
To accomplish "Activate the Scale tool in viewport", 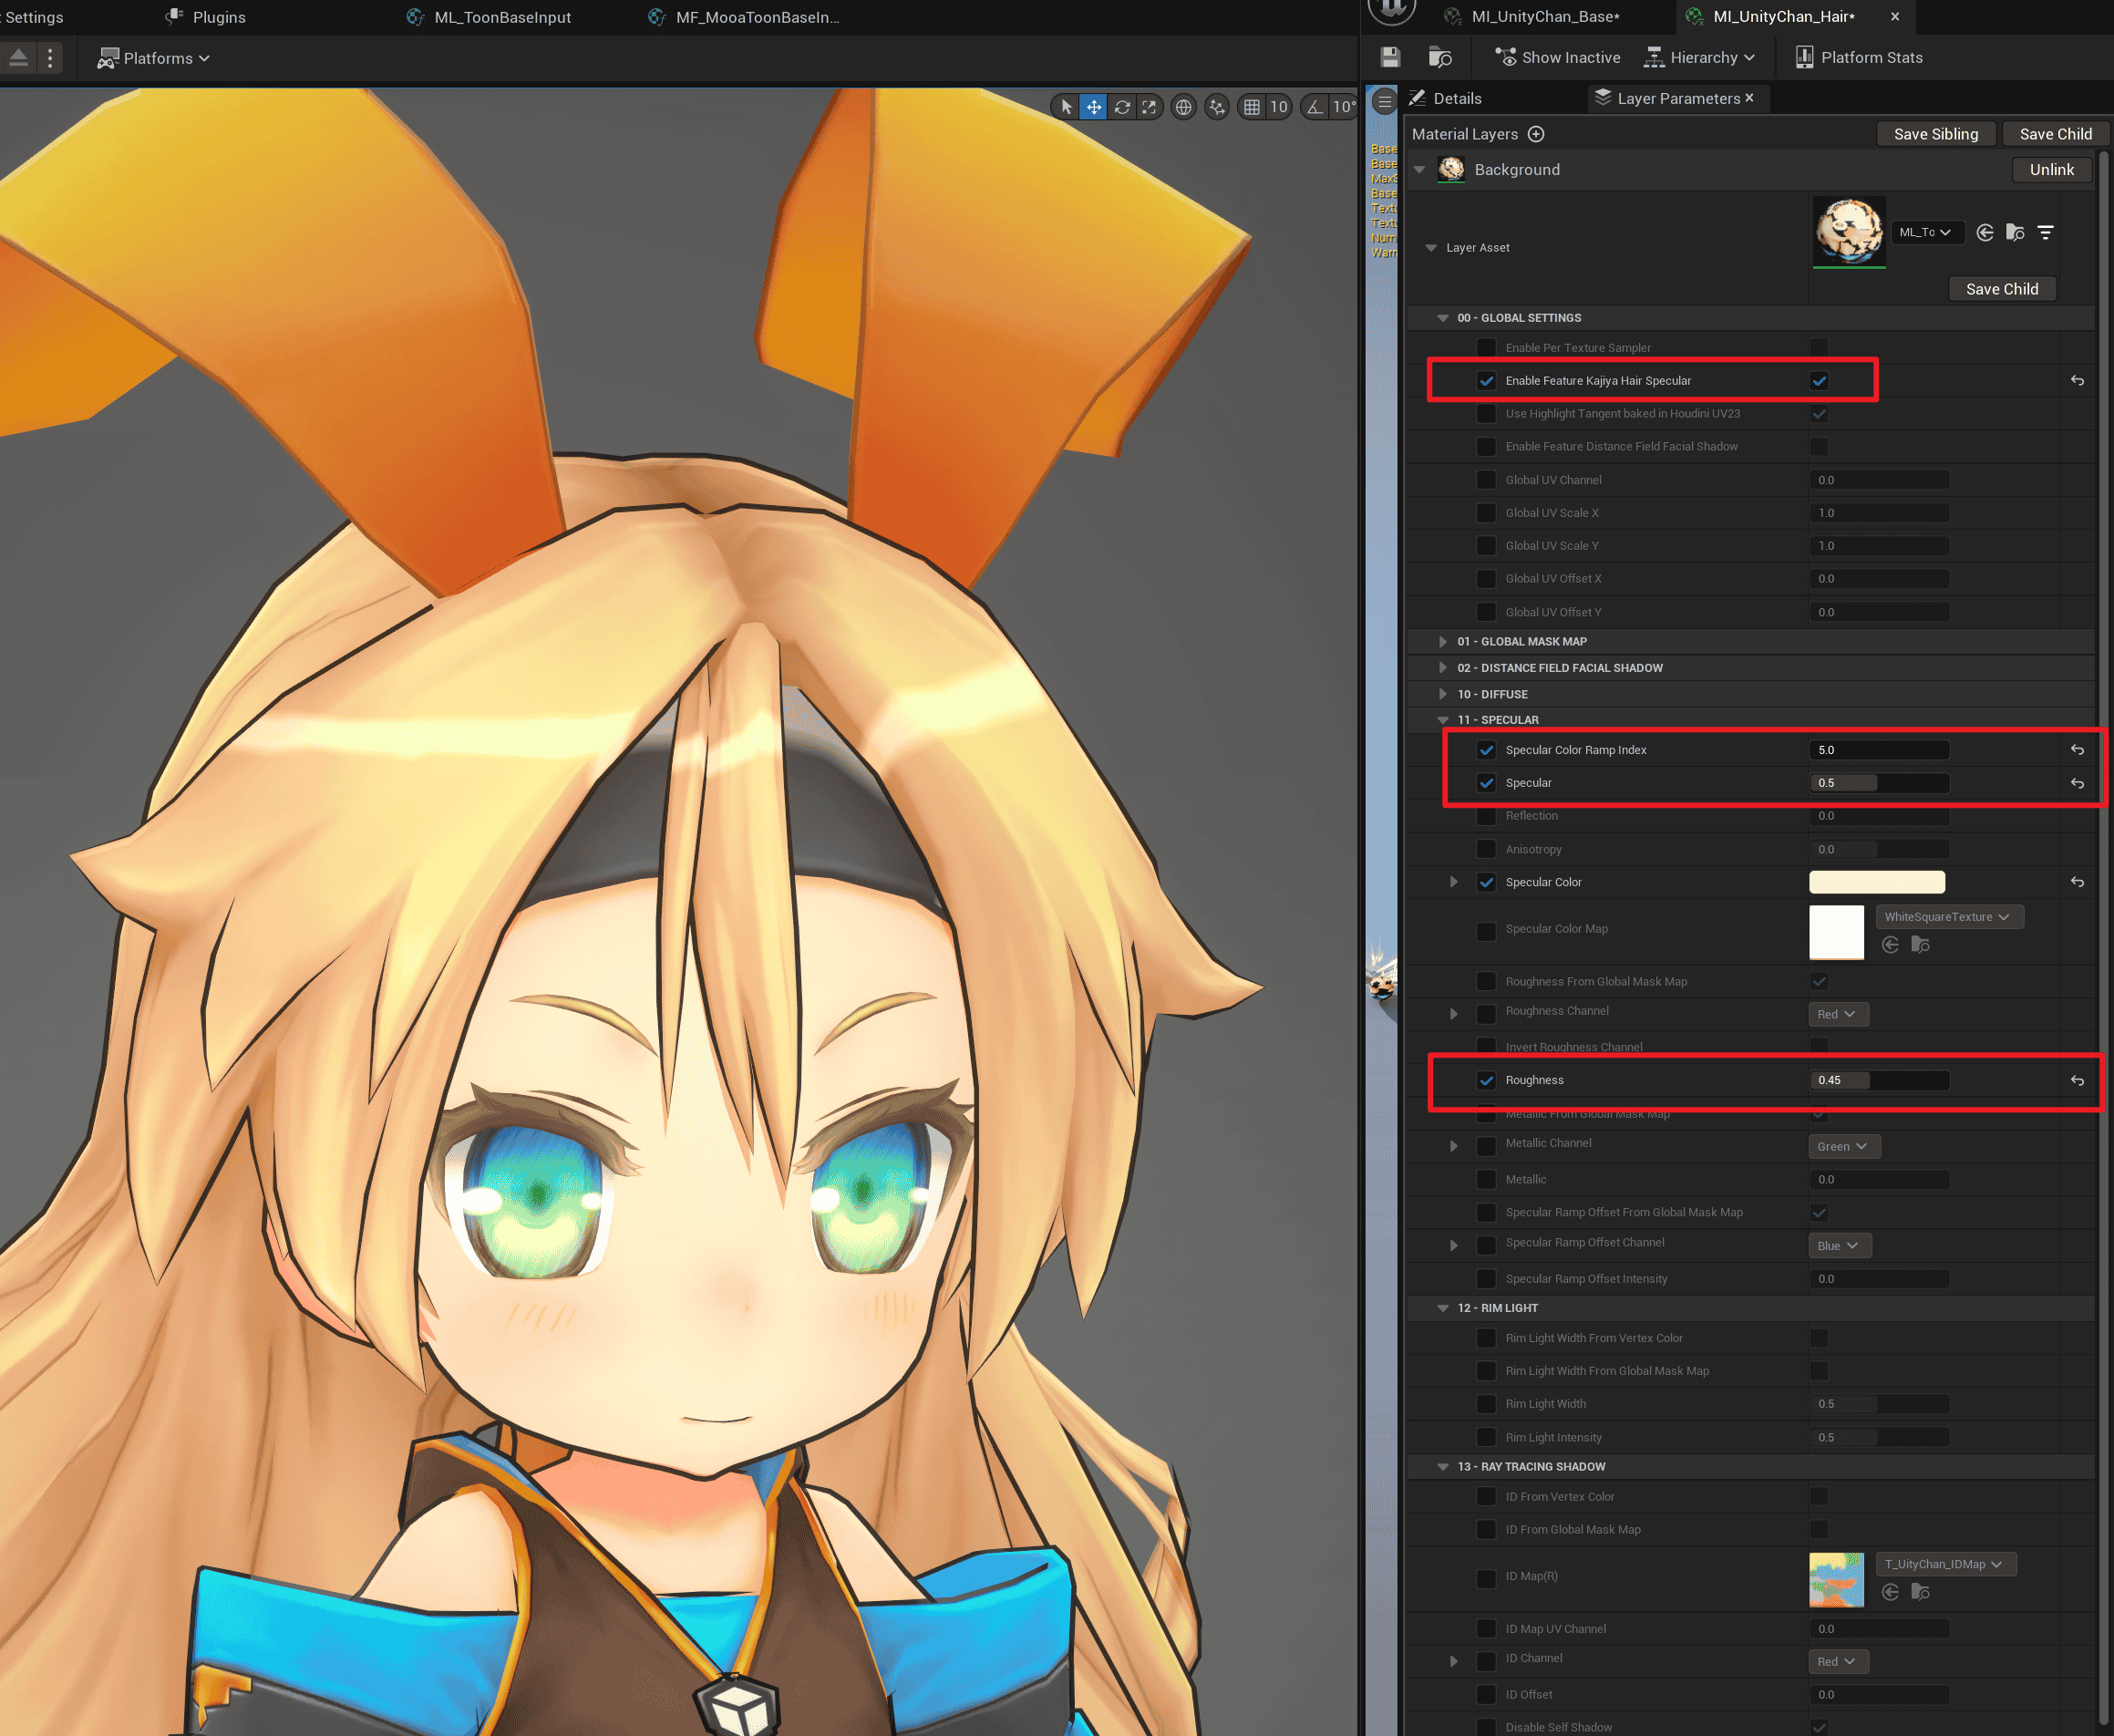I will (1149, 107).
